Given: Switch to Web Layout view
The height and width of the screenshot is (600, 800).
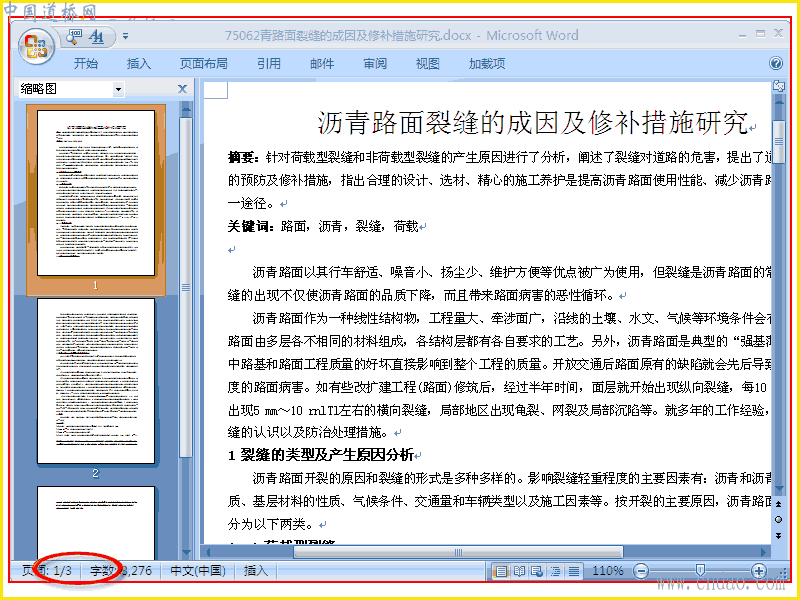Looking at the screenshot, I should click(537, 571).
